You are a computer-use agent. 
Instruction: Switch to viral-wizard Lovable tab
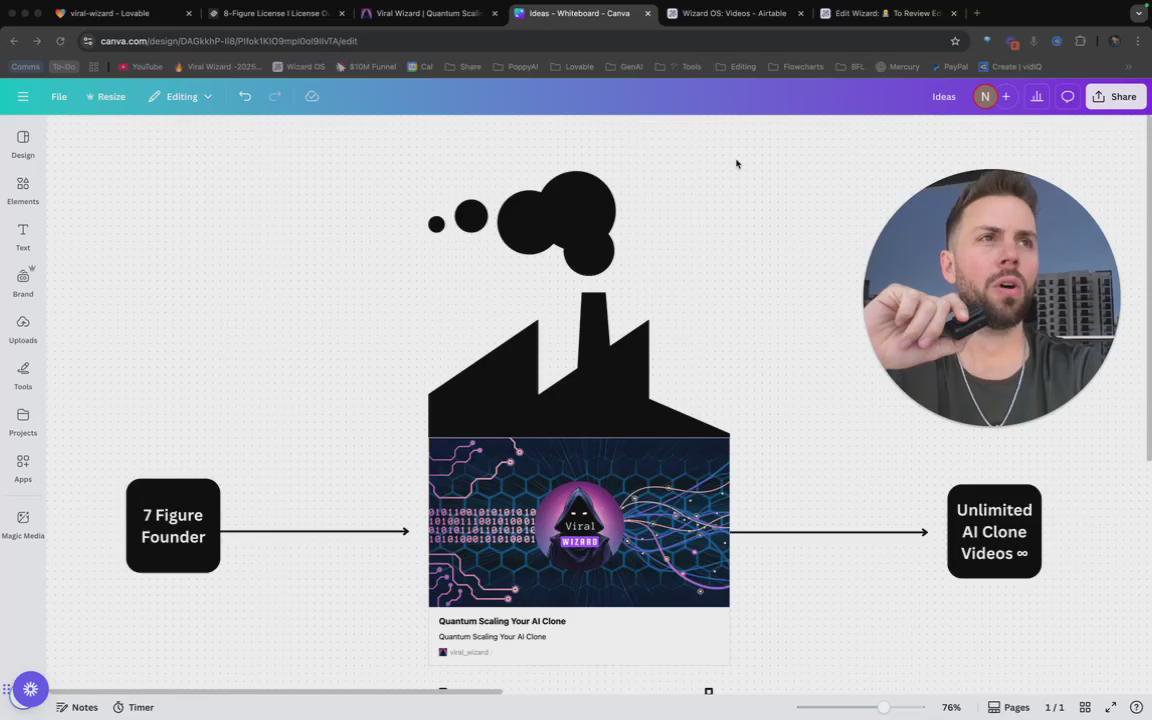[121, 13]
